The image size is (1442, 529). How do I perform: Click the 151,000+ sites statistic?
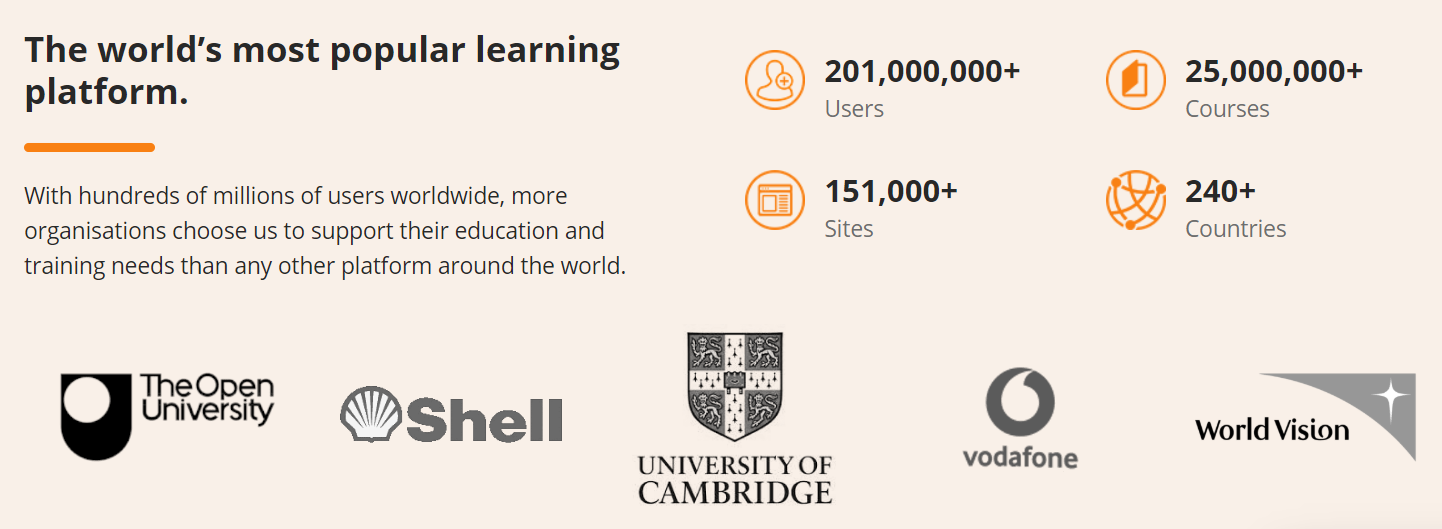point(891,191)
